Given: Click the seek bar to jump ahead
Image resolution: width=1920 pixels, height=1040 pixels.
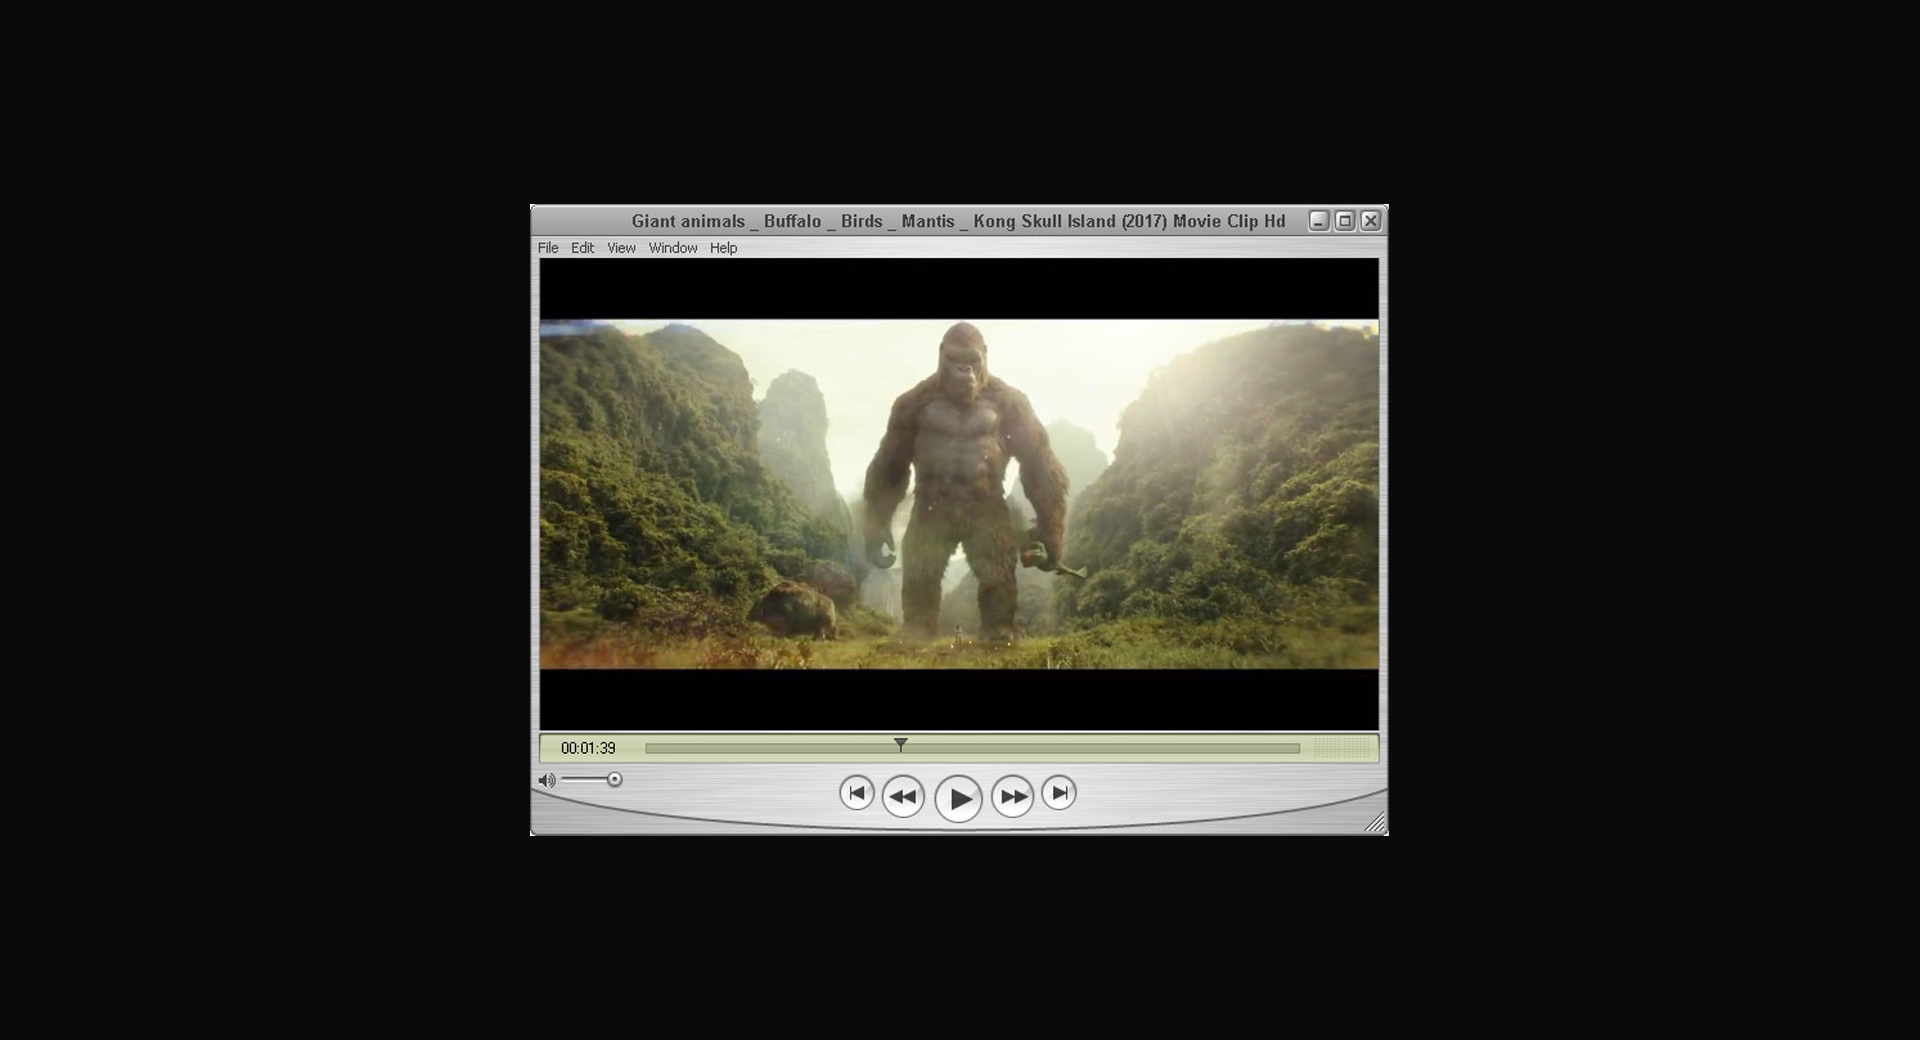Looking at the screenshot, I should pos(1100,748).
